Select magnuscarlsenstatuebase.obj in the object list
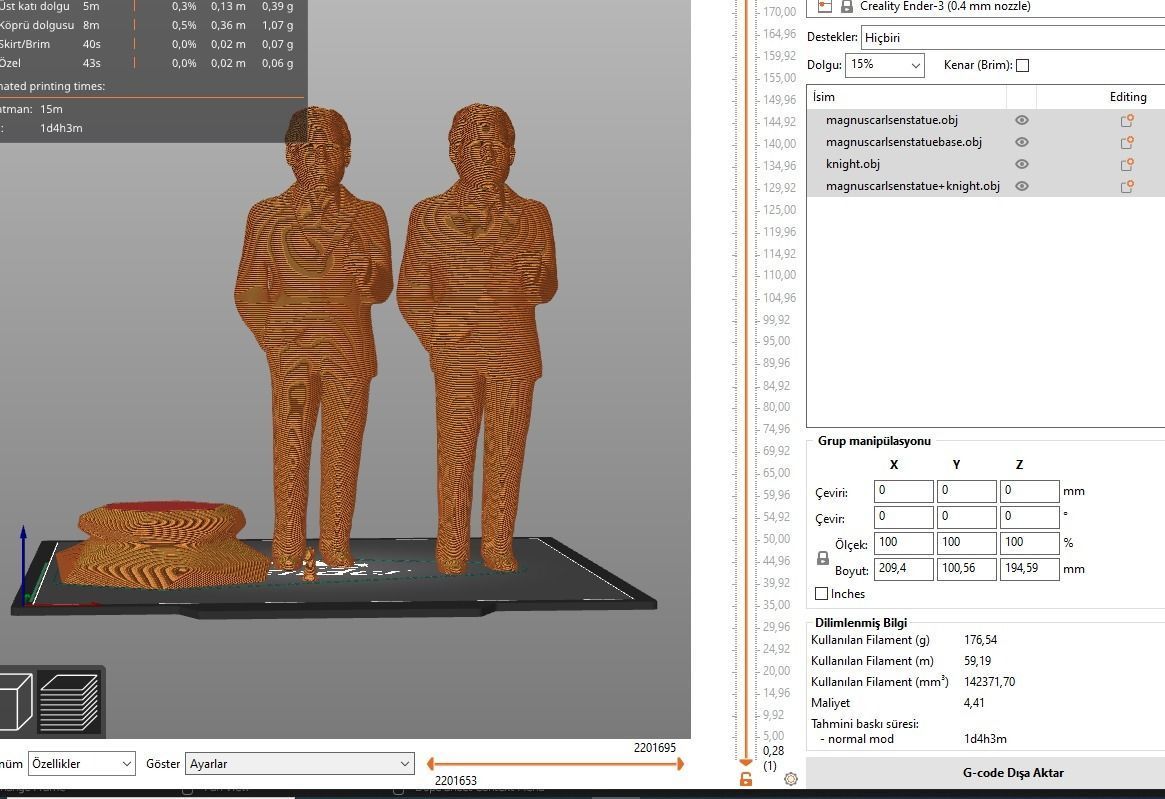The image size is (1165, 799). [903, 142]
